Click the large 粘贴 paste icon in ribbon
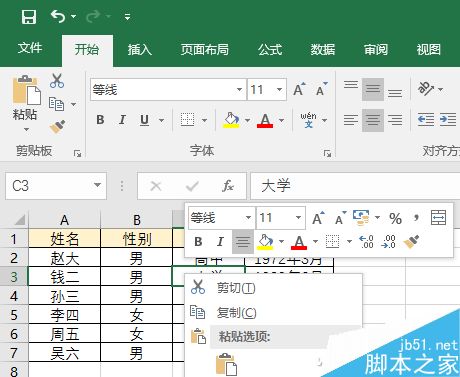Screen dimensions: 460x377 coord(27,90)
